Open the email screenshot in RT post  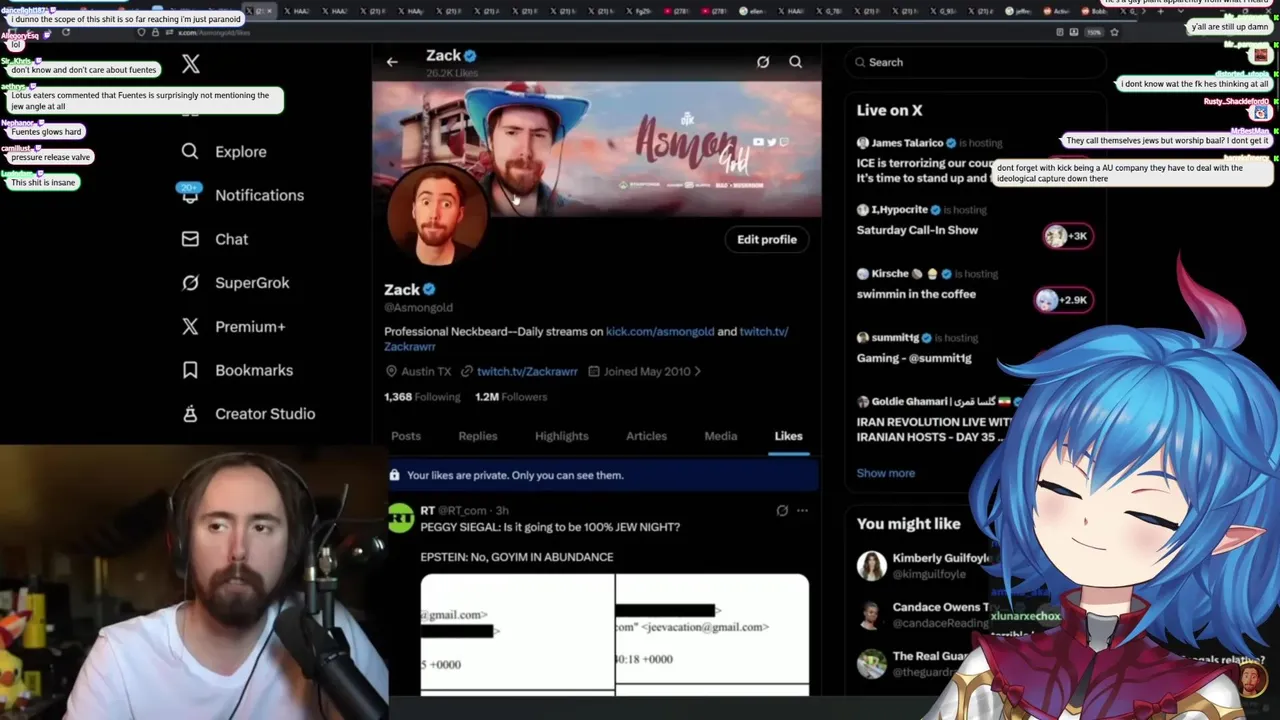click(x=614, y=634)
